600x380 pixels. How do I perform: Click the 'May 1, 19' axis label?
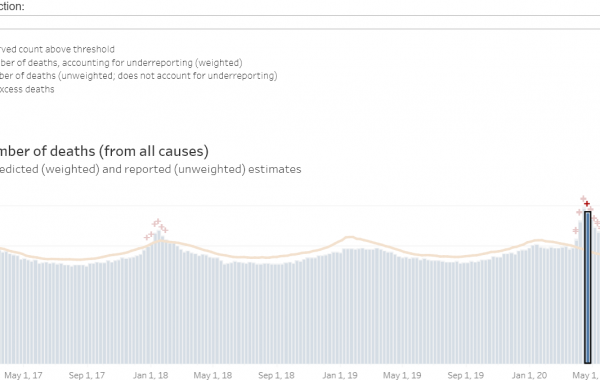click(x=402, y=375)
